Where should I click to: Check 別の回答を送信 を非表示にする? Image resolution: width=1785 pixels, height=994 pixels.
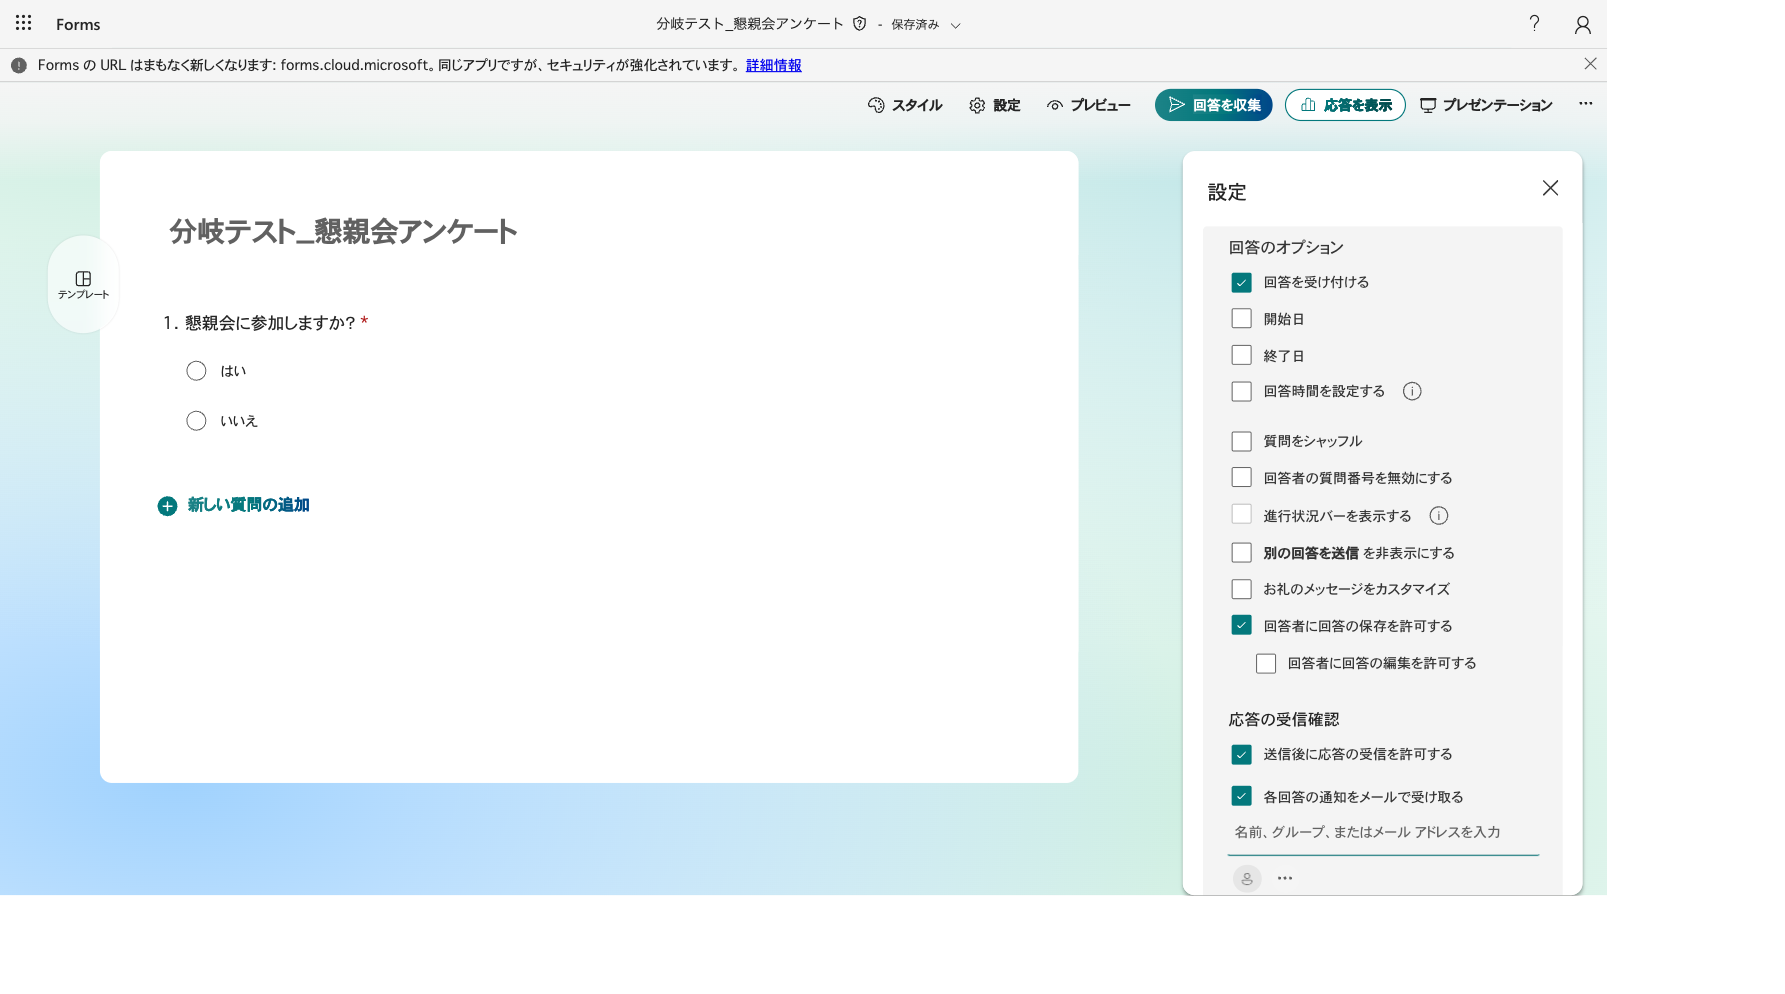[x=1241, y=552]
